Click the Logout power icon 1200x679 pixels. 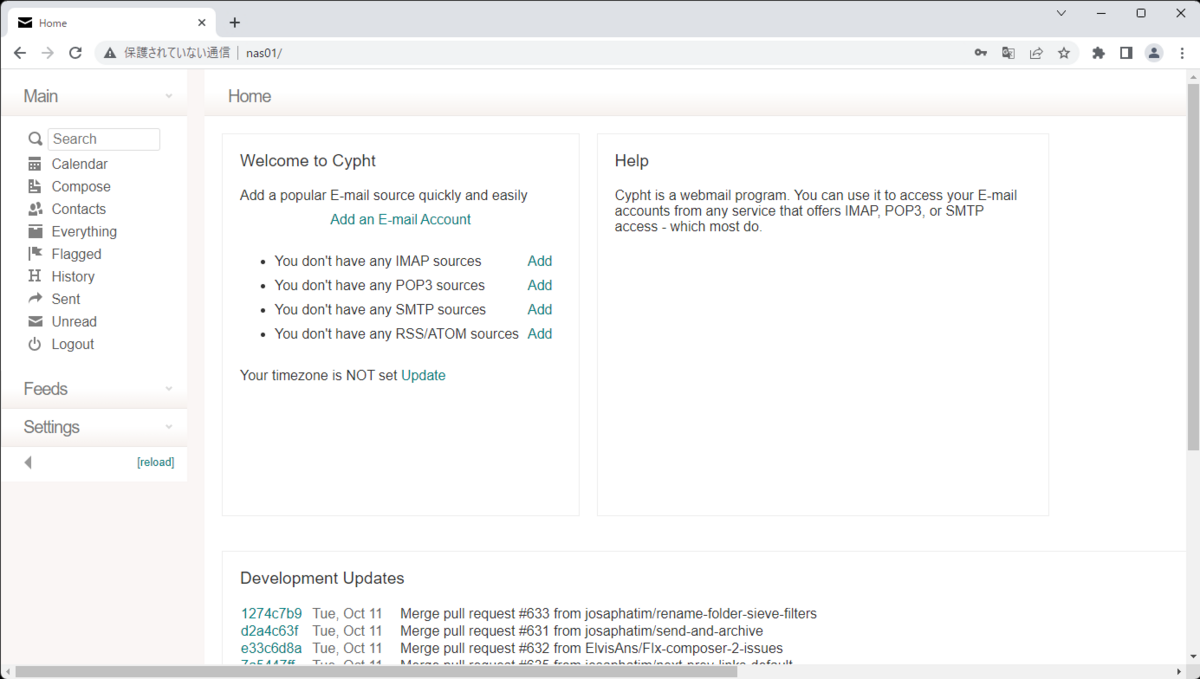coord(35,344)
